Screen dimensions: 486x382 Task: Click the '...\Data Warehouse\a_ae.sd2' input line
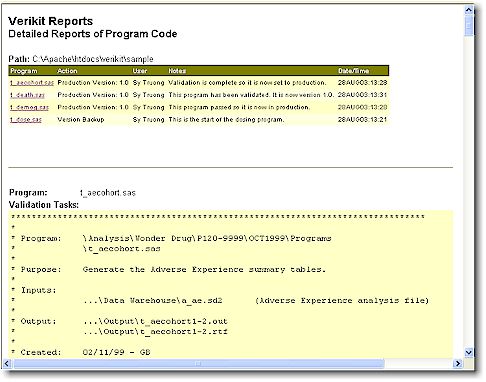[x=153, y=301]
